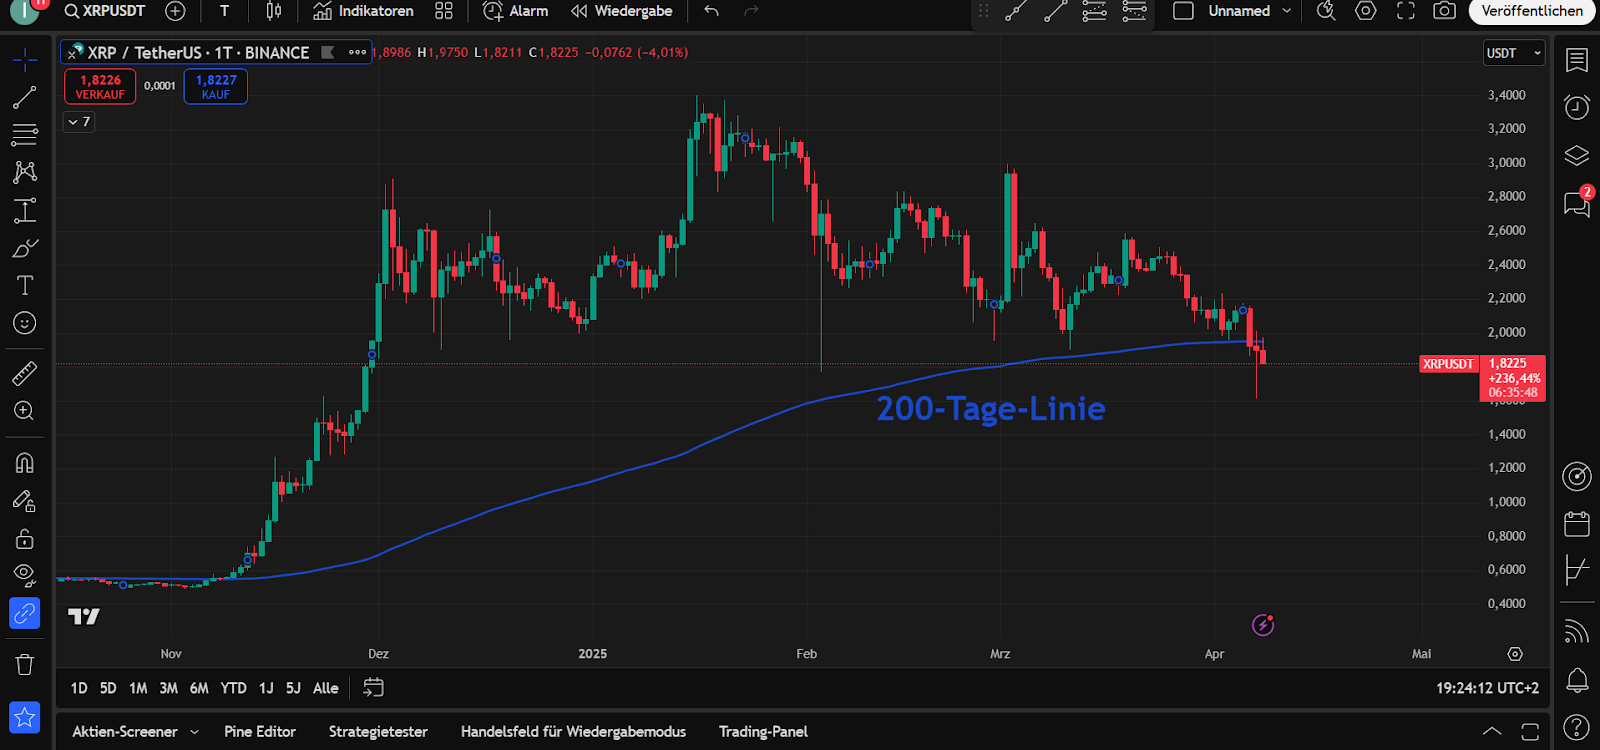Click the XRP / TetherUS symbol title
1600x750 pixels.
(198, 52)
